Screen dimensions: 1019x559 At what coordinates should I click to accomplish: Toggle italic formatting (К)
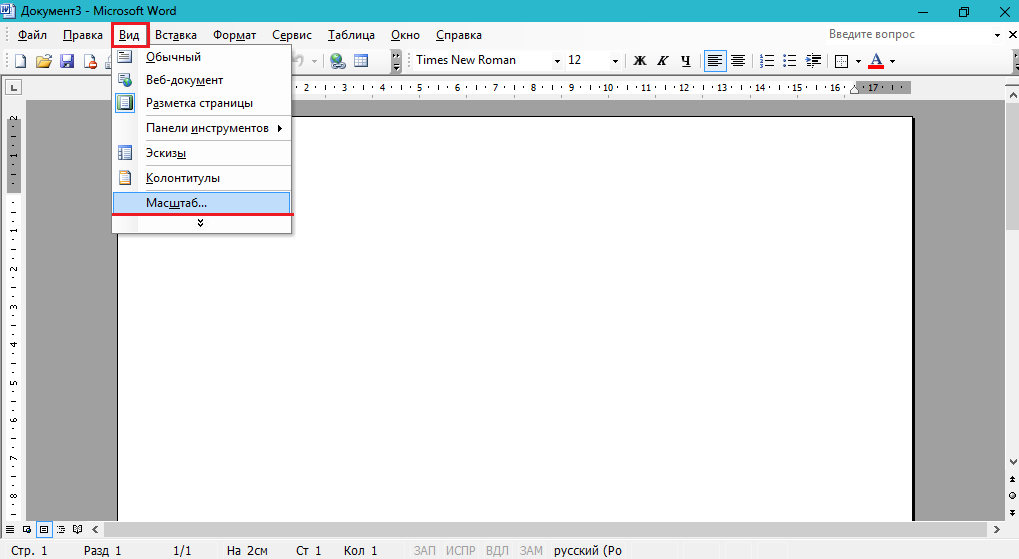(x=662, y=61)
